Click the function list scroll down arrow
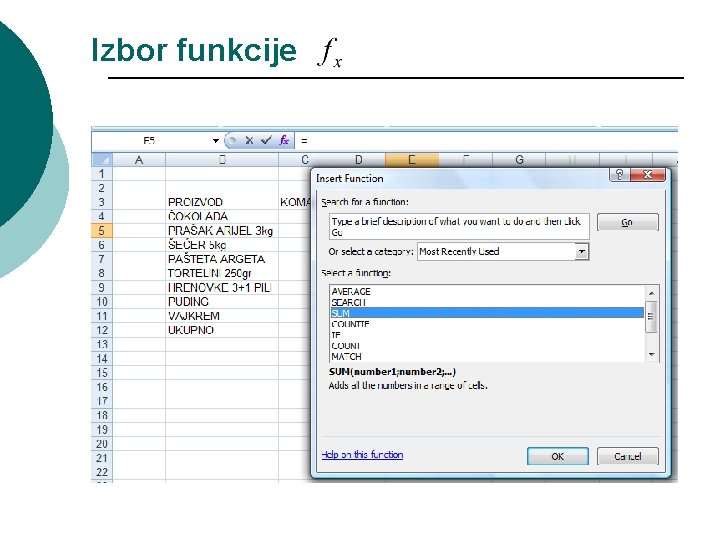The height and width of the screenshot is (540, 720). [652, 354]
